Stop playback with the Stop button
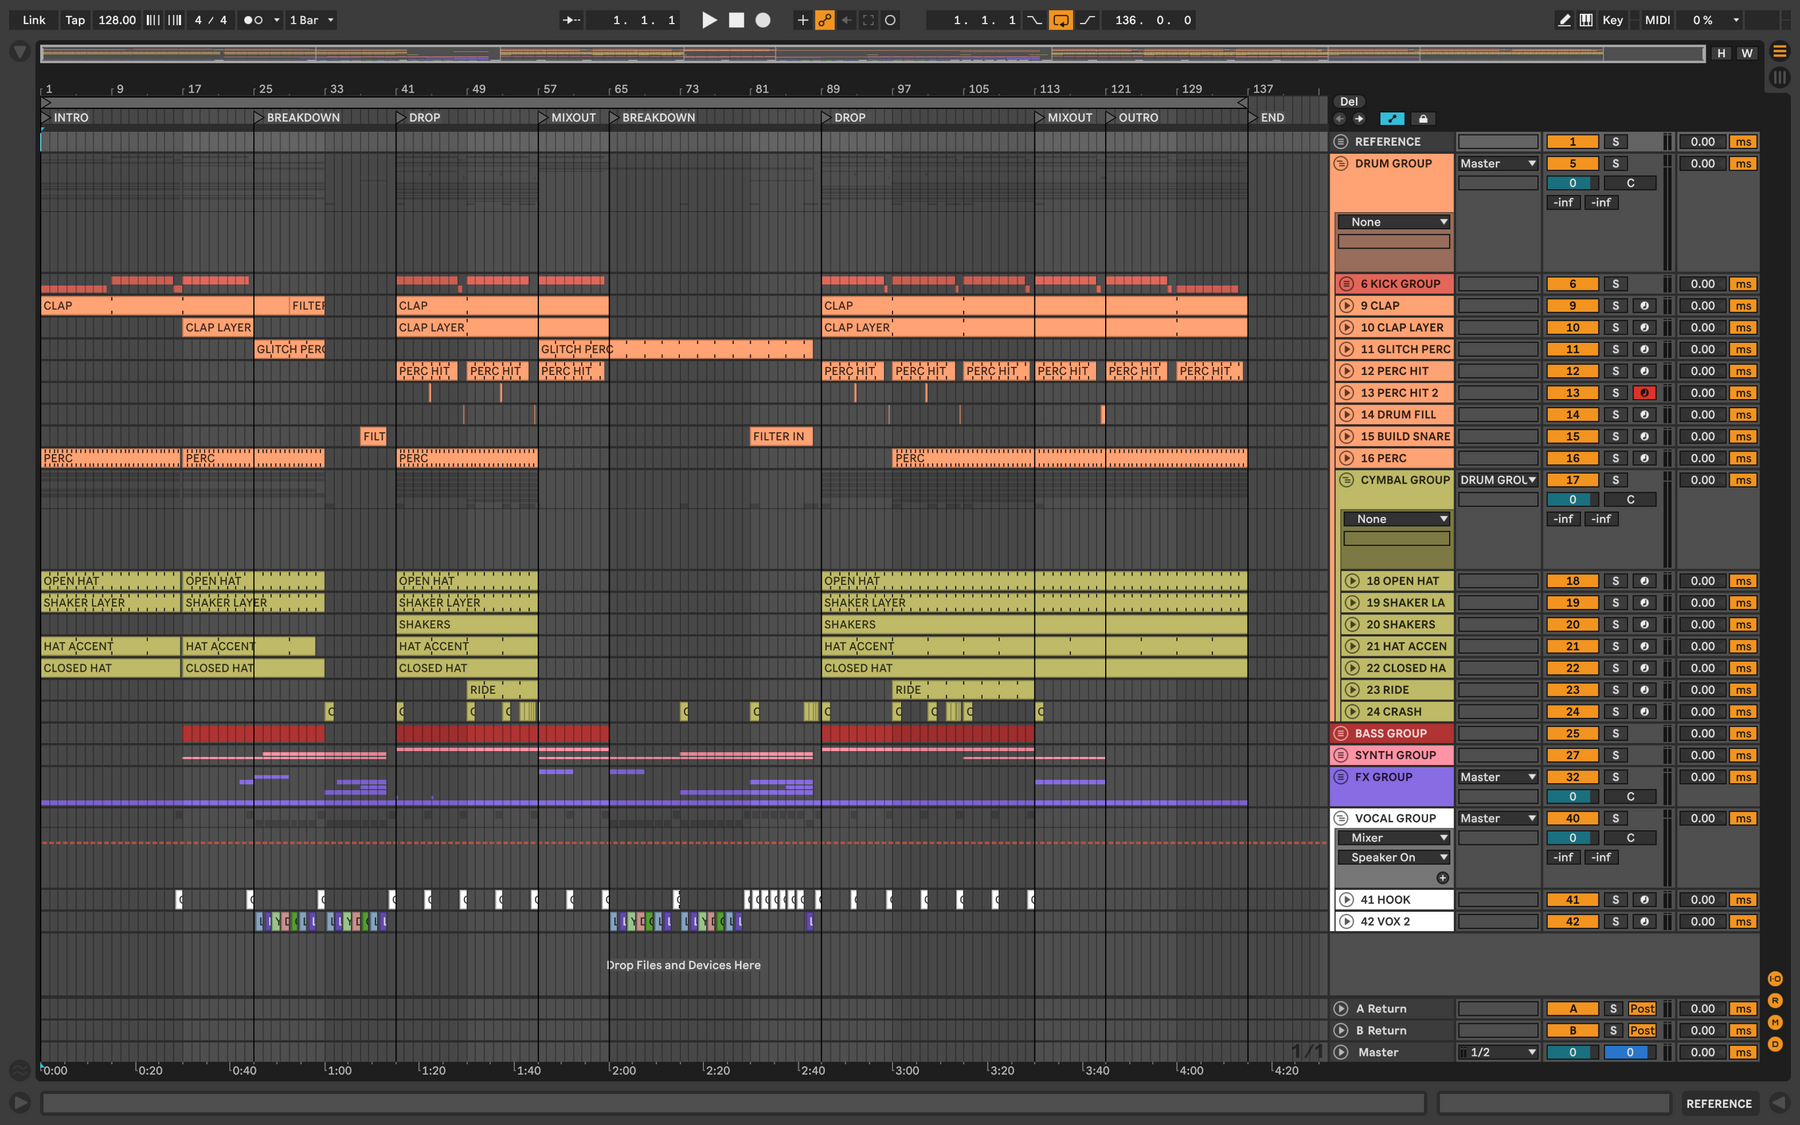The height and width of the screenshot is (1125, 1800). [x=736, y=20]
